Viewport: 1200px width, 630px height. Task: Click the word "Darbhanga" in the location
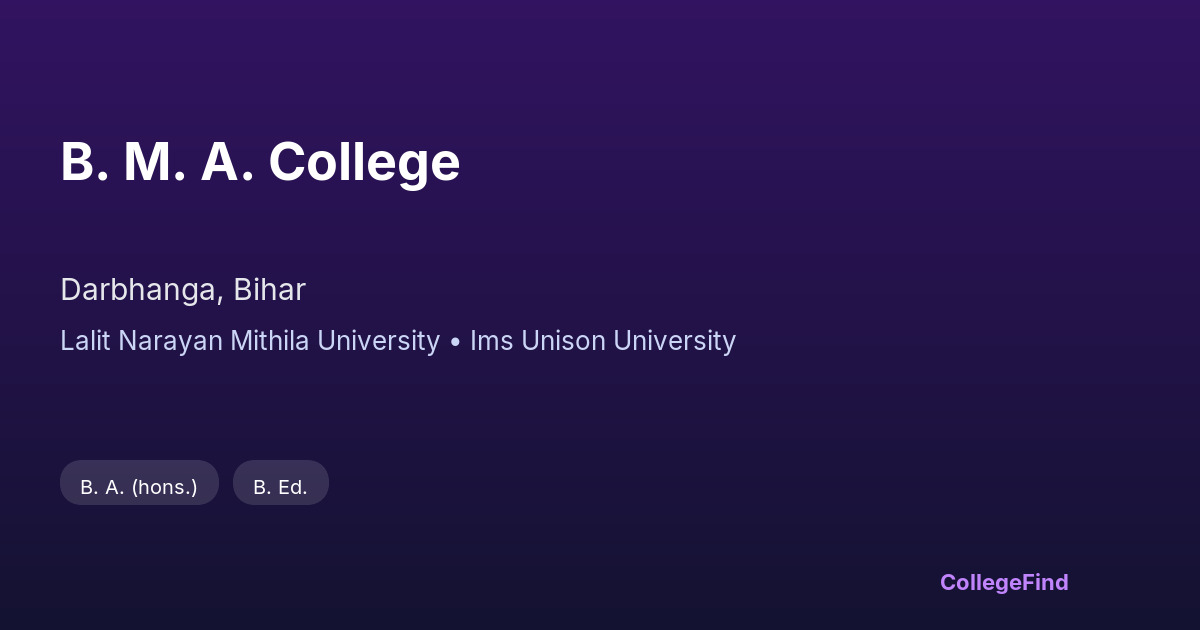coord(141,290)
